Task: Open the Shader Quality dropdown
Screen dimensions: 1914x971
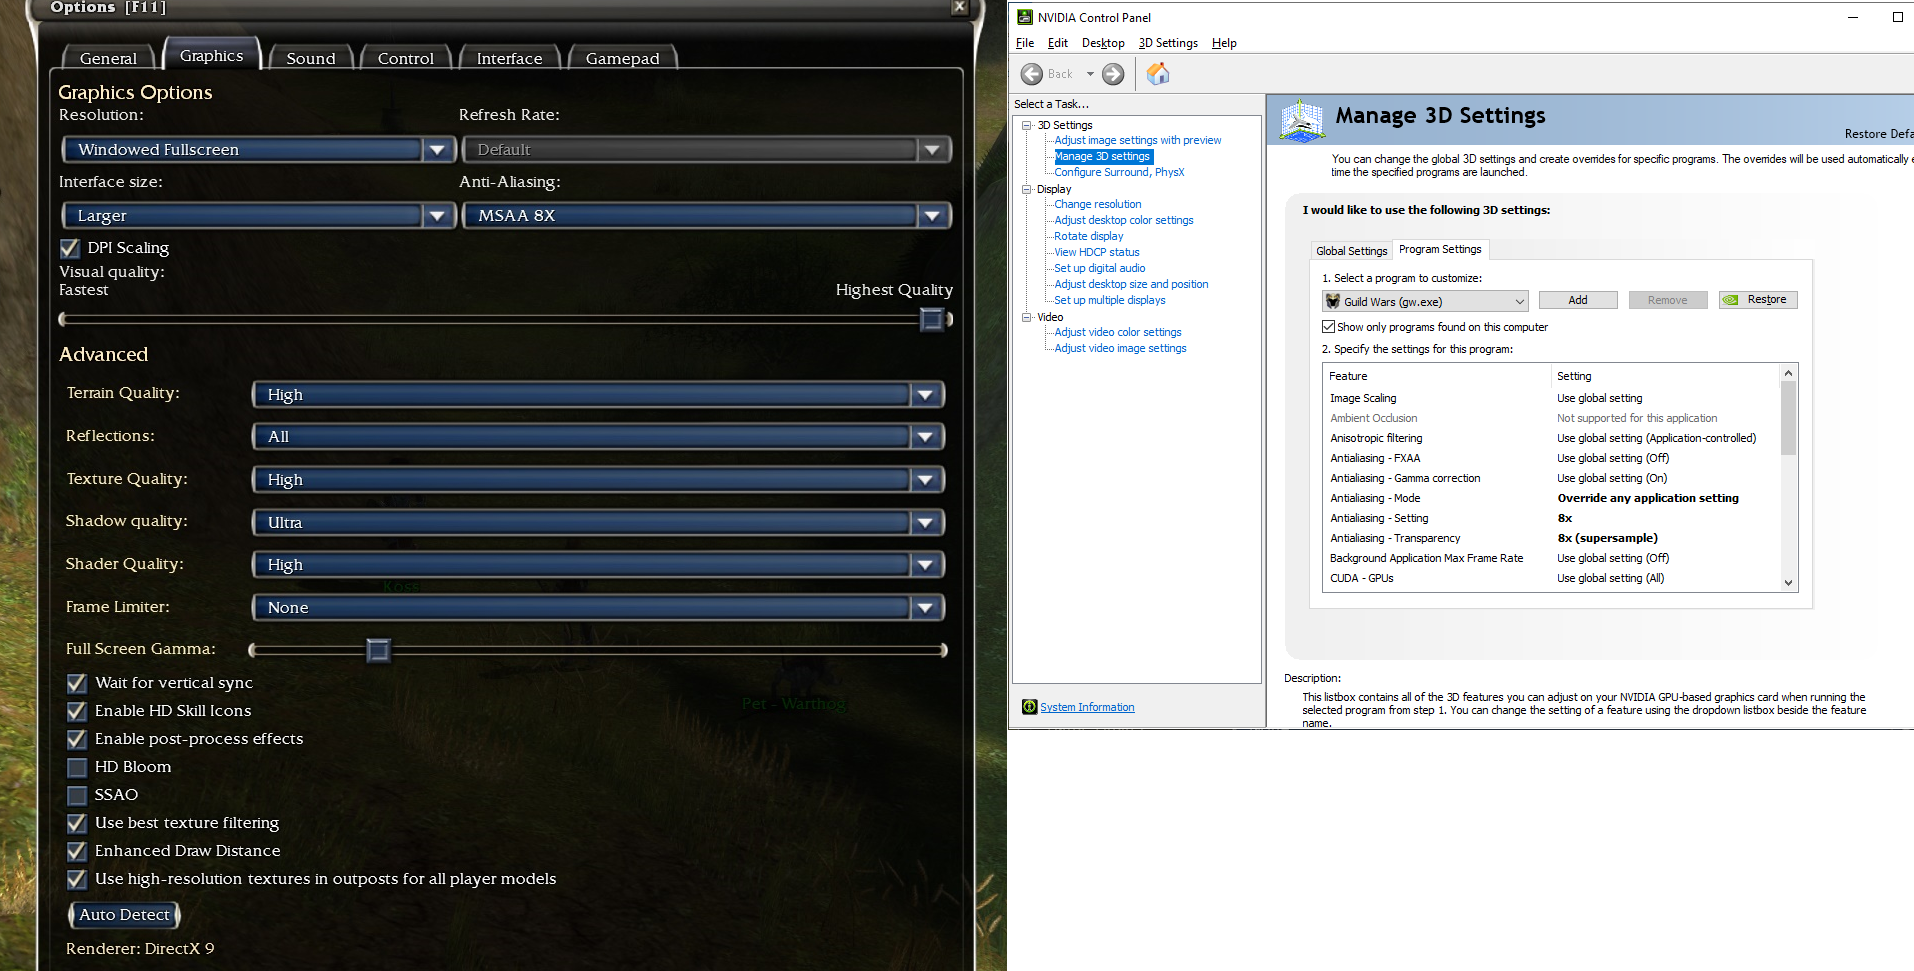Action: pos(598,565)
